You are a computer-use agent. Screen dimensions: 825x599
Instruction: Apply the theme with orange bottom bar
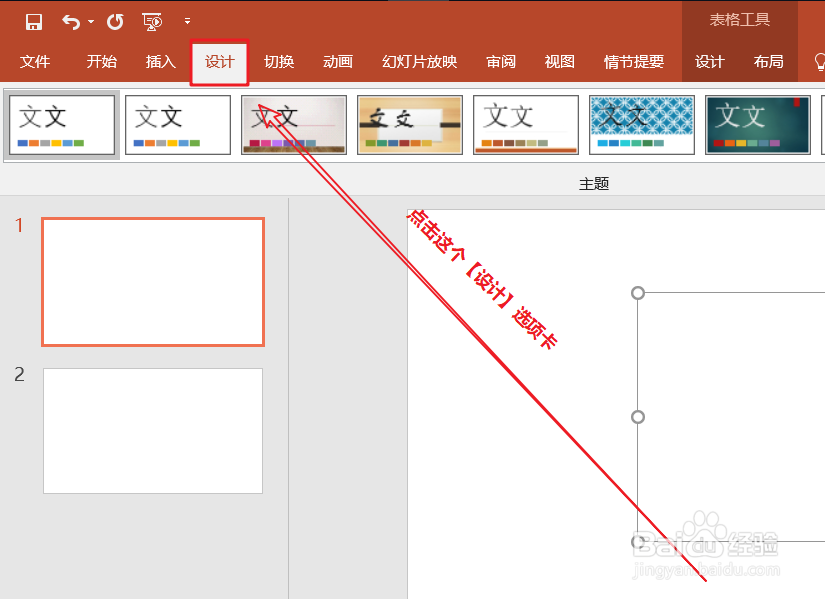coord(526,125)
